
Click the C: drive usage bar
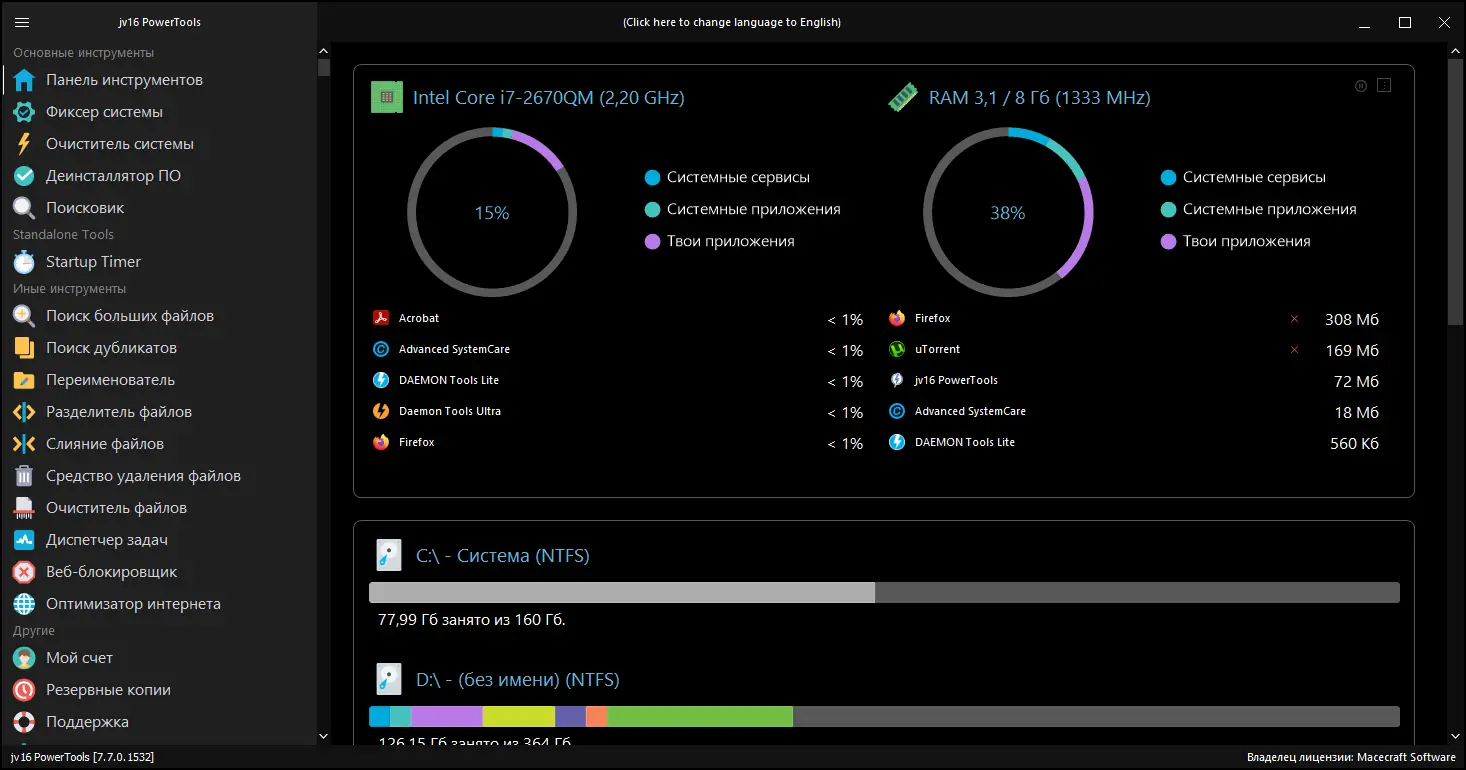pyautogui.click(x=884, y=592)
